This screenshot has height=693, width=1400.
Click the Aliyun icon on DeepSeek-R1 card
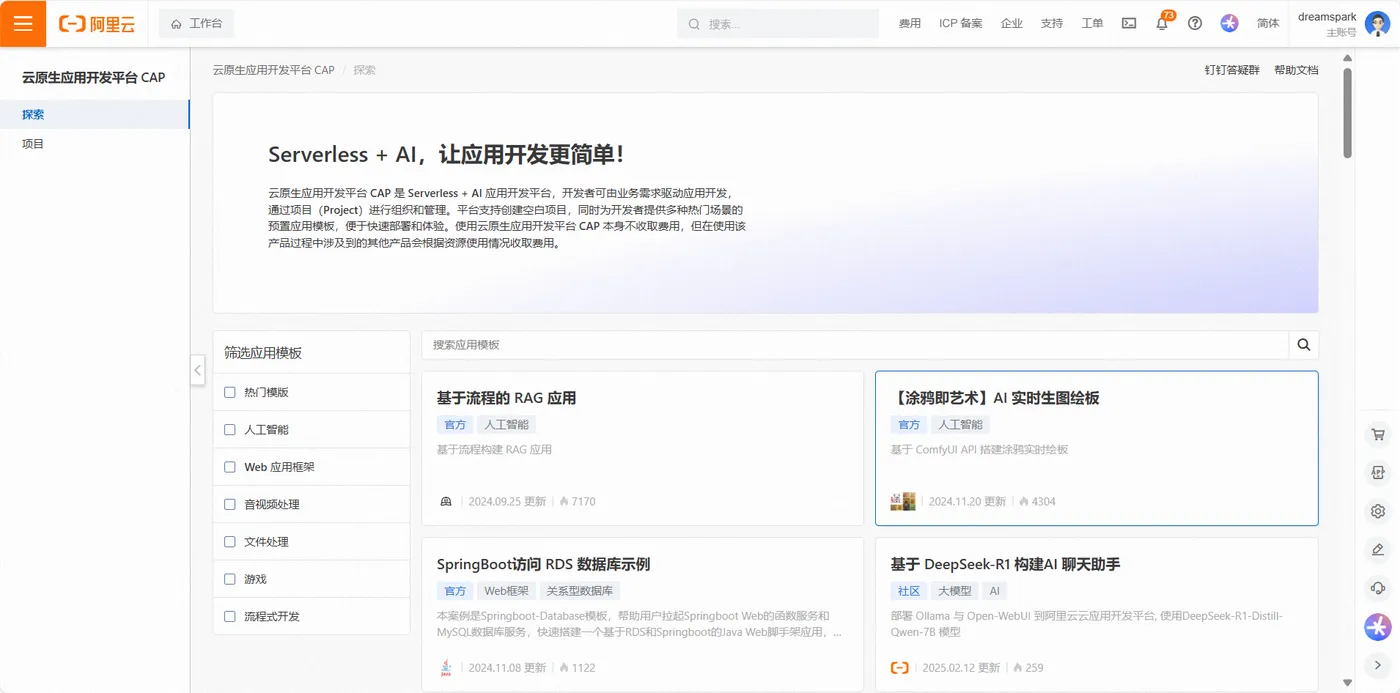899,667
